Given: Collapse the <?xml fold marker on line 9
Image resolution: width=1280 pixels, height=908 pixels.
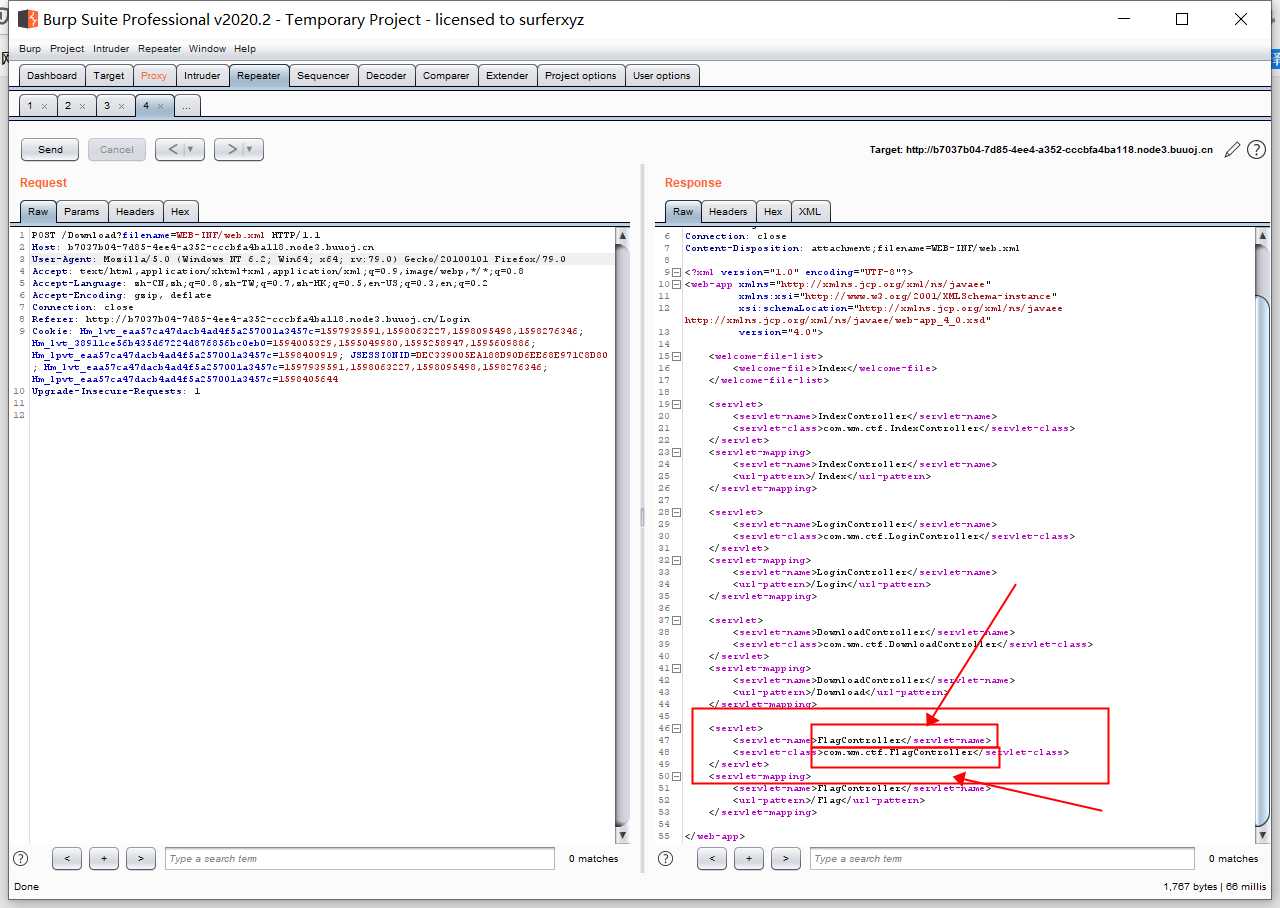Looking at the screenshot, I should point(677,272).
